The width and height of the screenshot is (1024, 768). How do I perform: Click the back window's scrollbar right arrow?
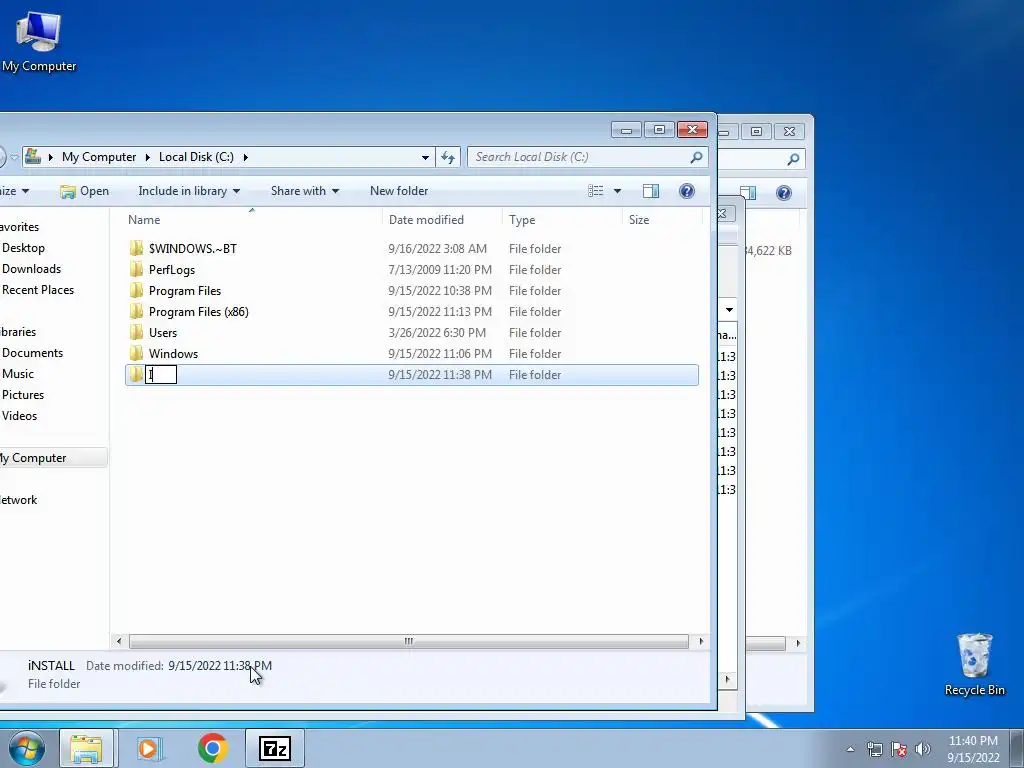pos(797,643)
